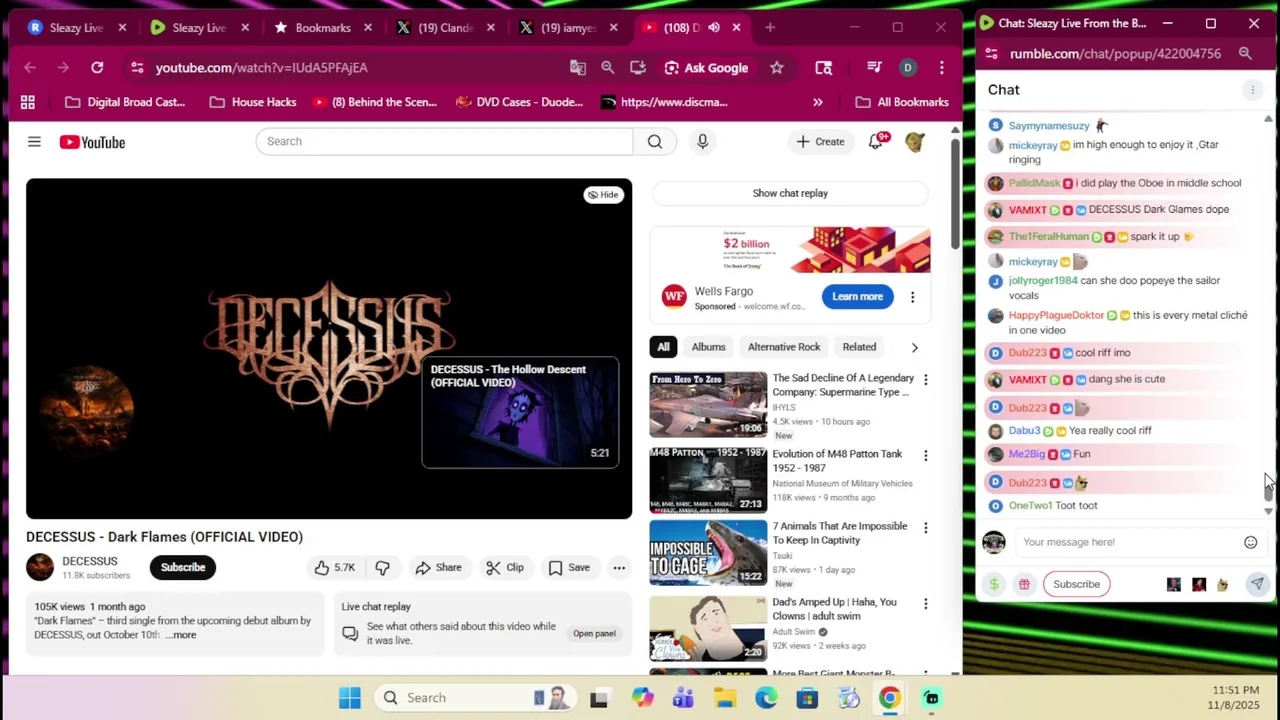Open Chrome media controls icon
The image size is (1280, 720).
point(874,67)
